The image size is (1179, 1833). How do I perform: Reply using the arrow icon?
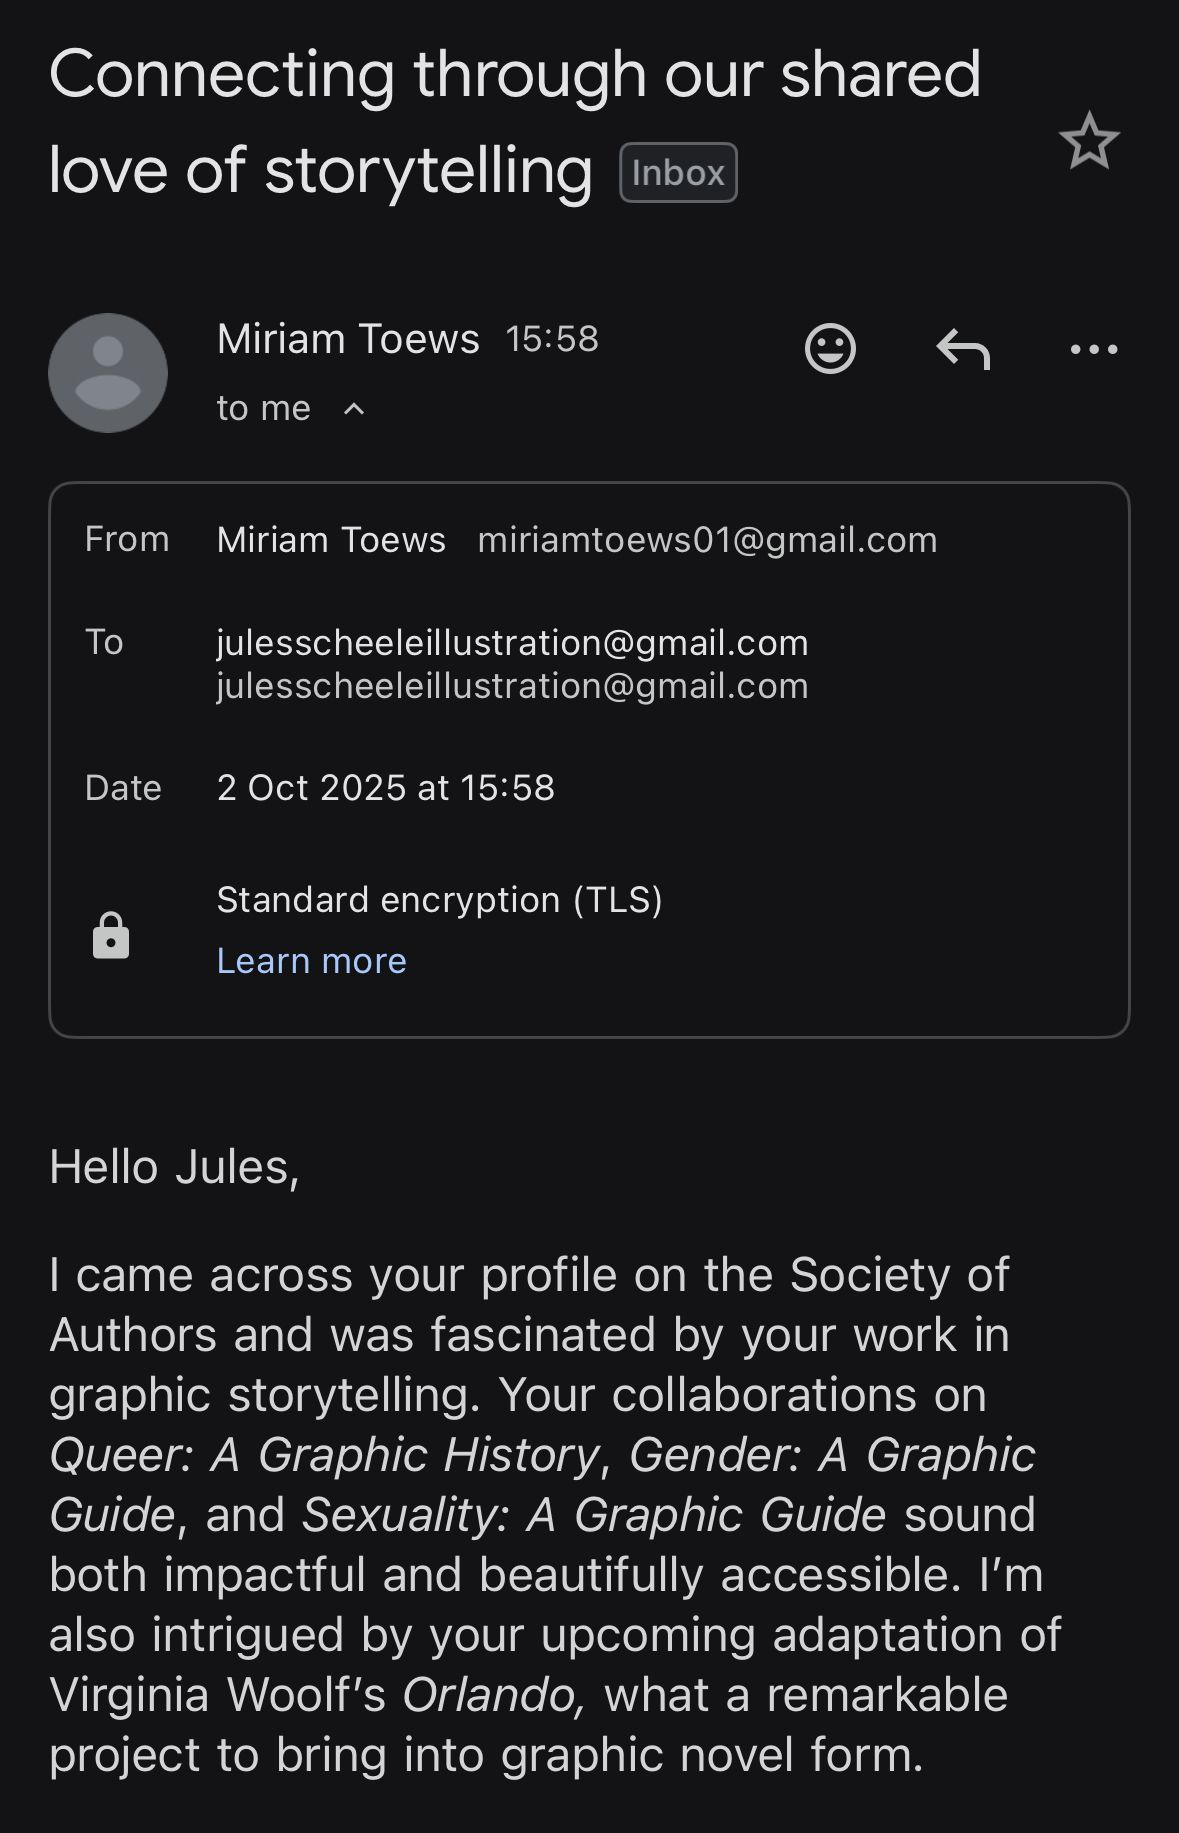pos(963,349)
